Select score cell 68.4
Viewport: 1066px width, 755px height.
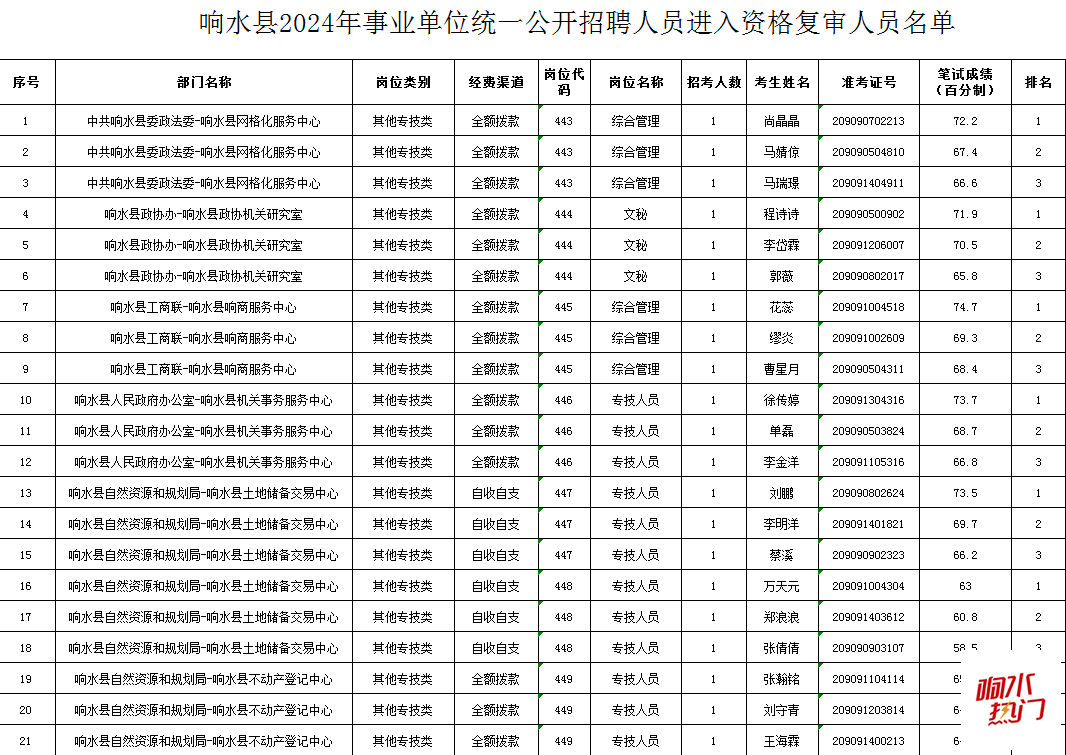965,370
